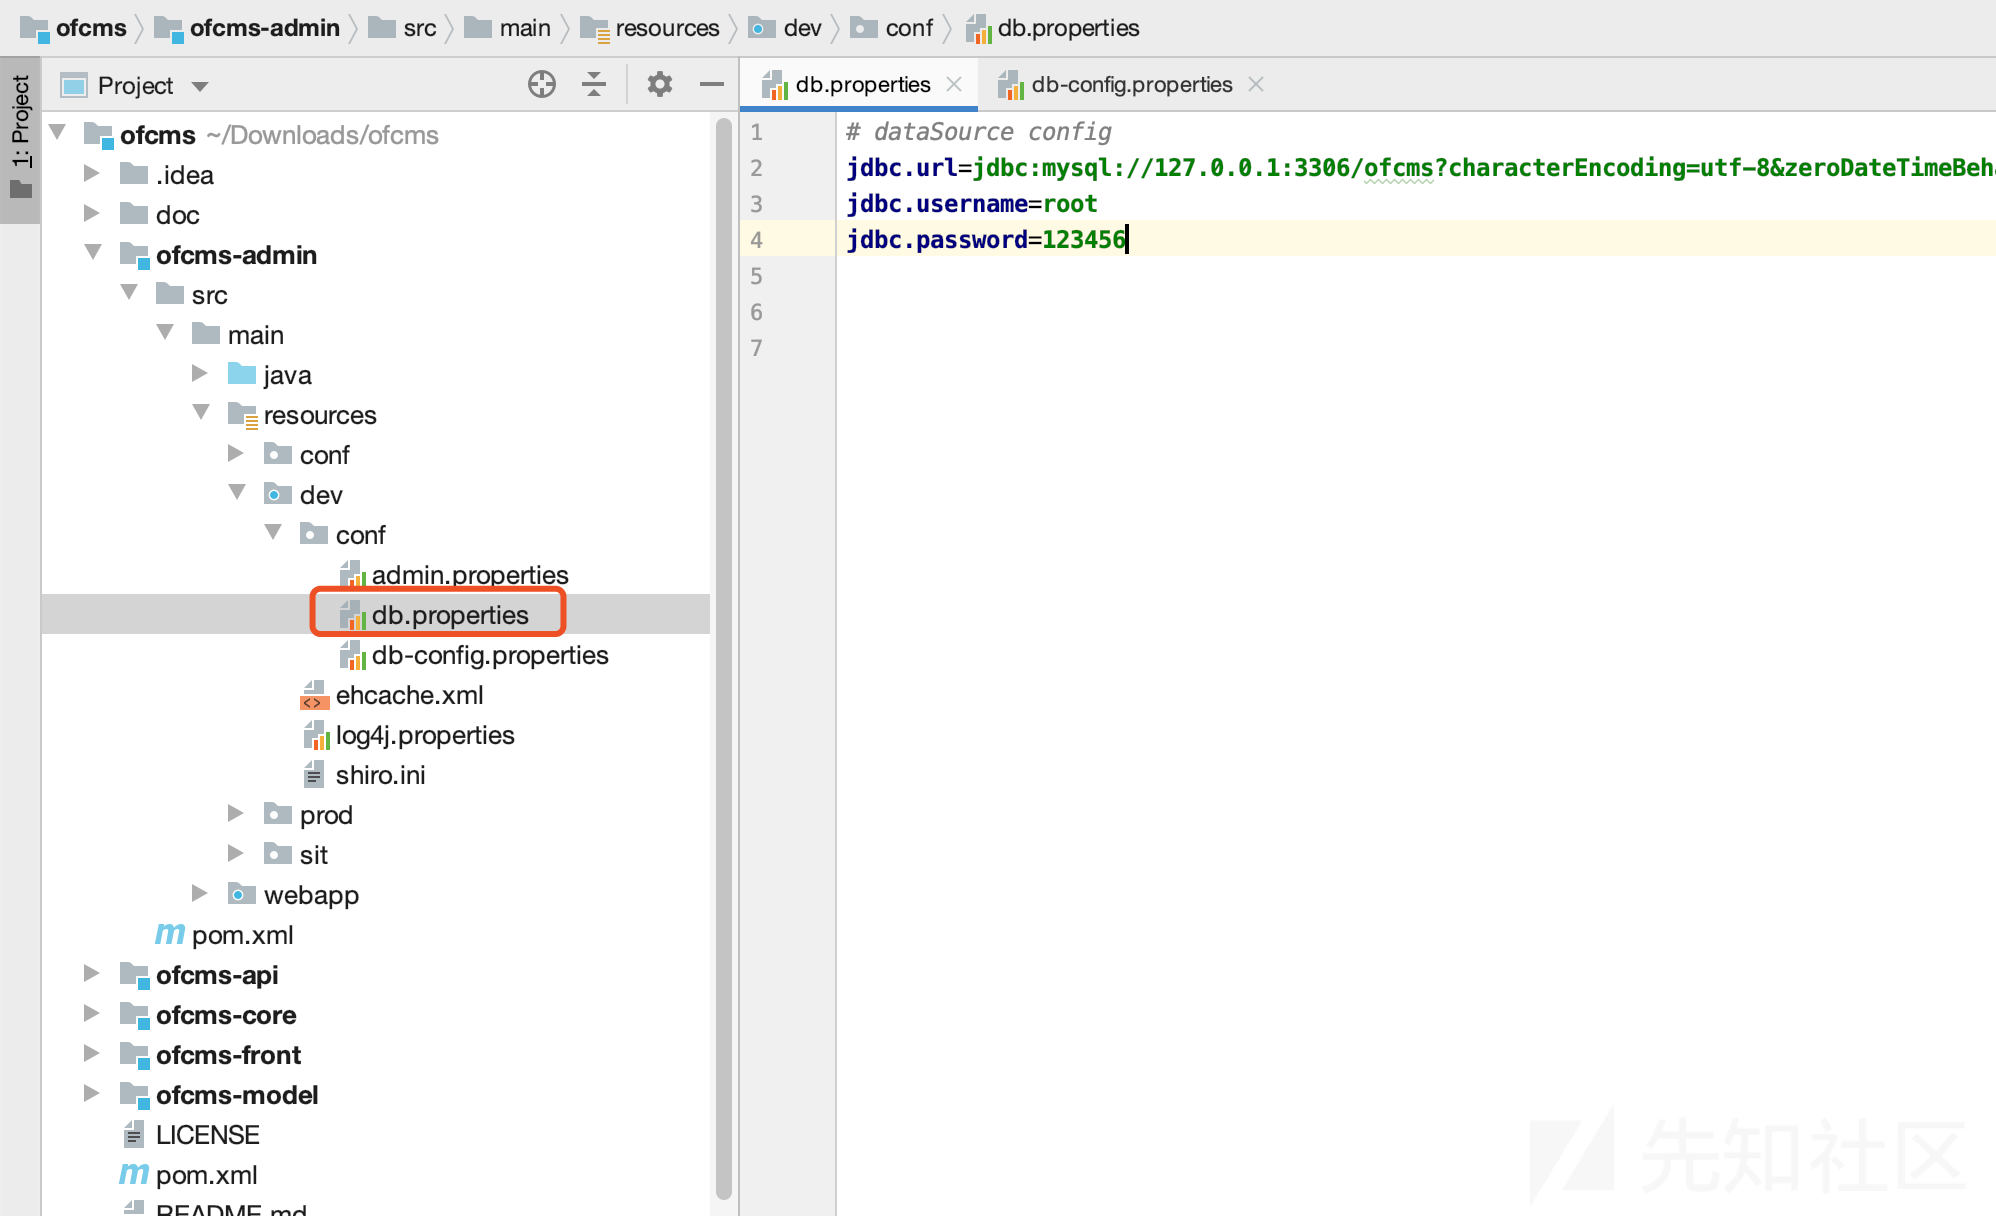1996x1216 pixels.
Task: Expand the .idea folder
Action: click(92, 173)
